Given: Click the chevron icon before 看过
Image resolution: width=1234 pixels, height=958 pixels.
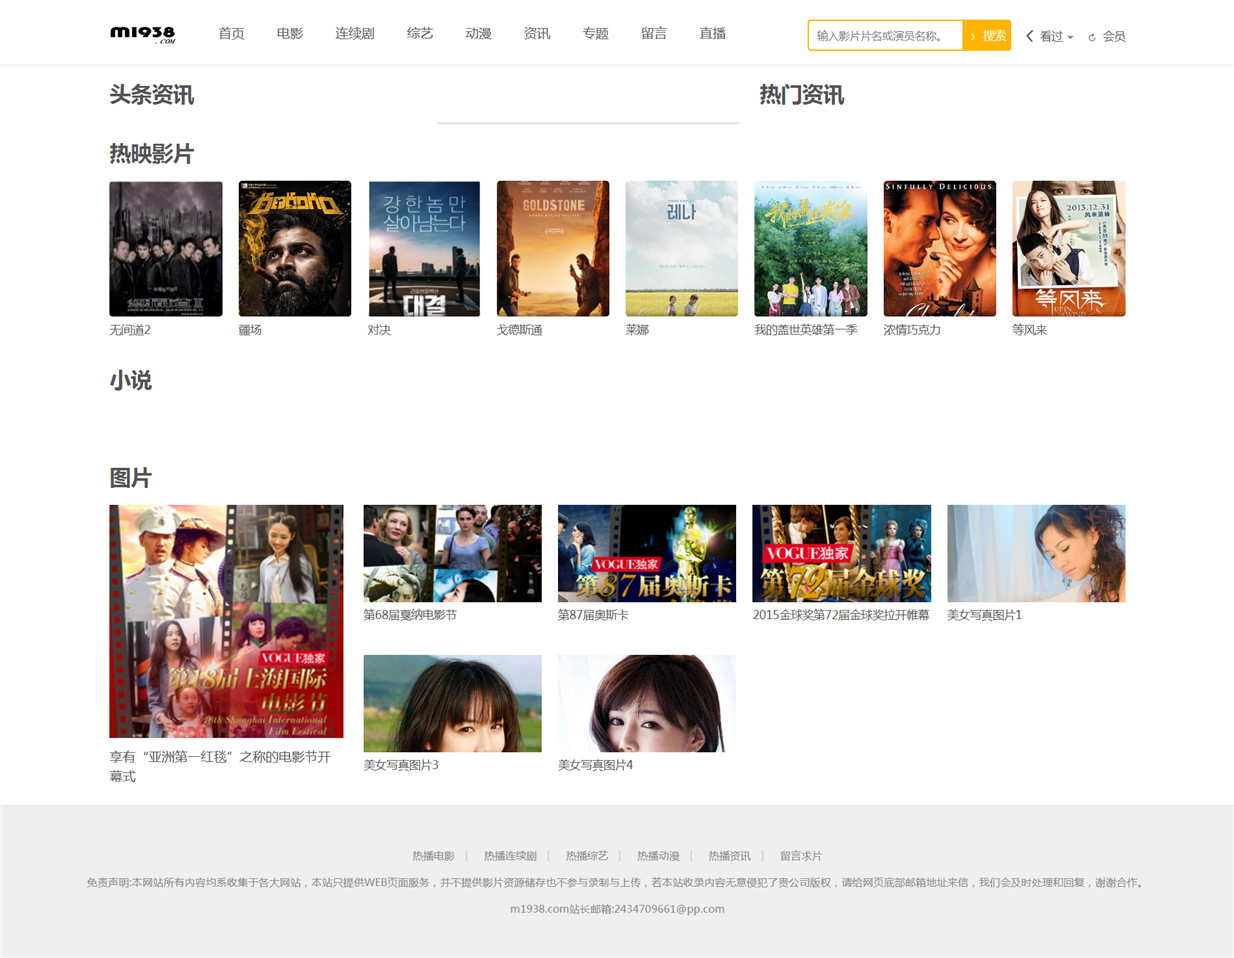Looking at the screenshot, I should pos(1030,36).
